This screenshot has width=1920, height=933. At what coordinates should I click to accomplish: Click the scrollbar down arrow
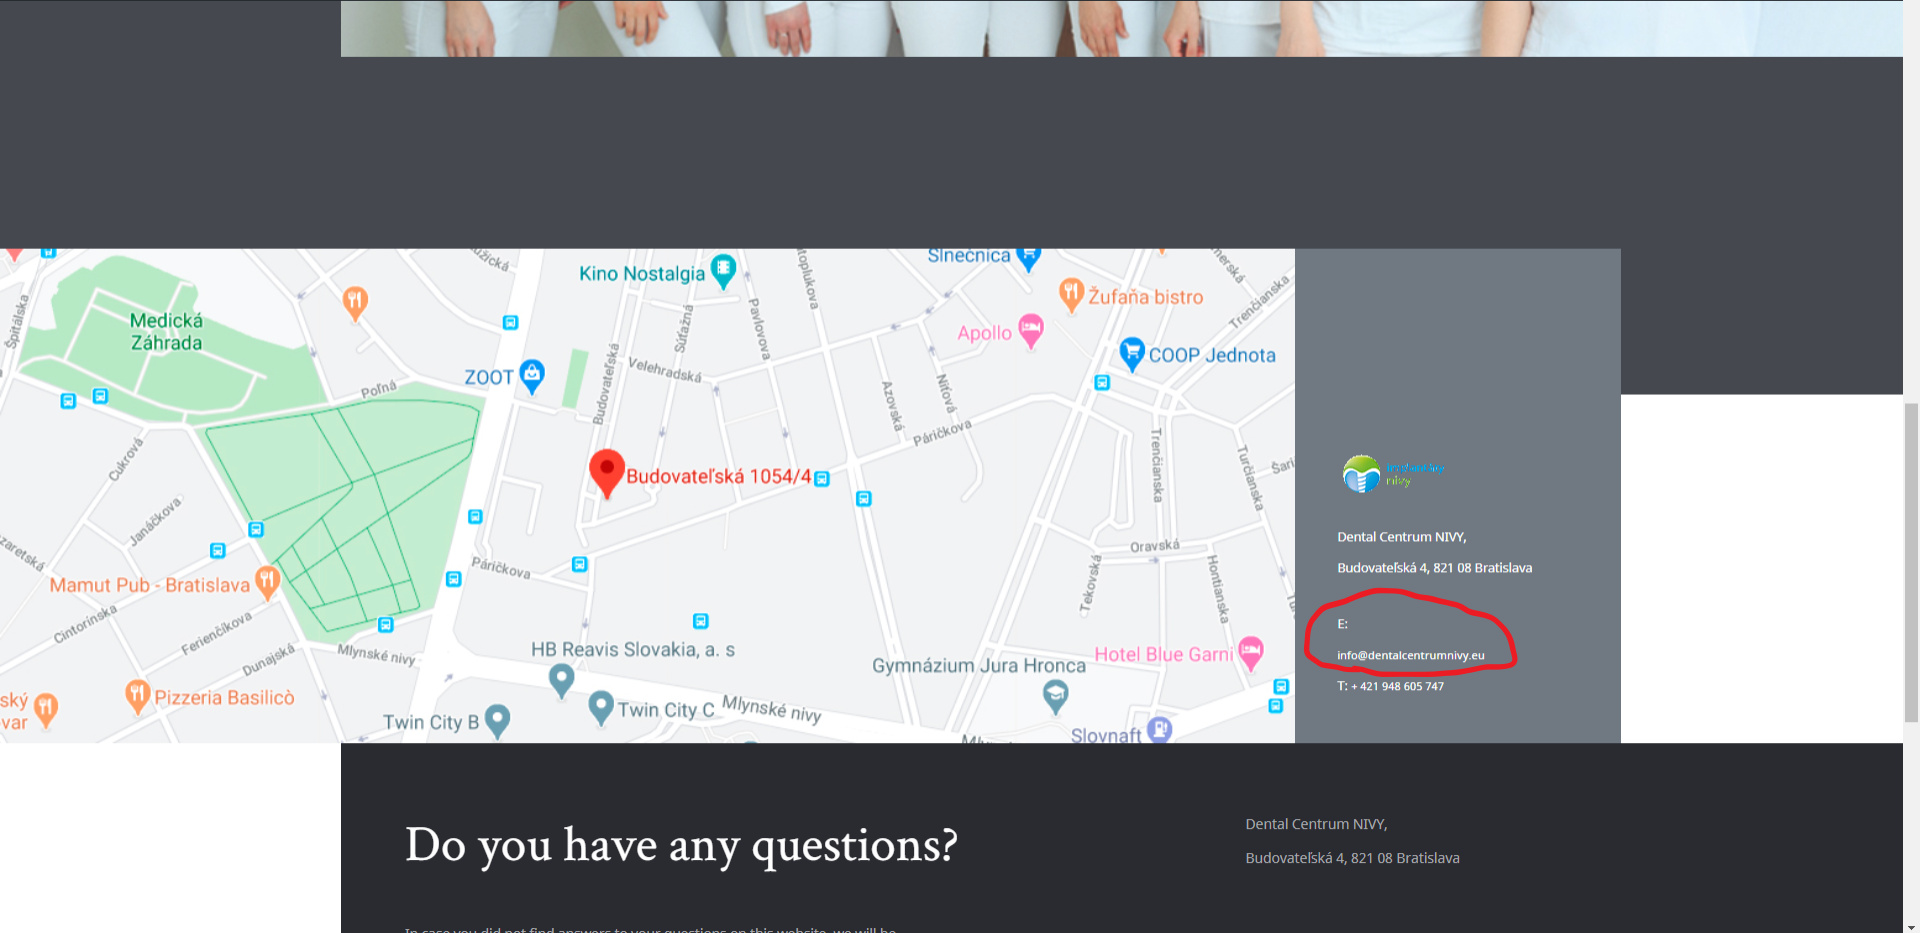point(1911,925)
